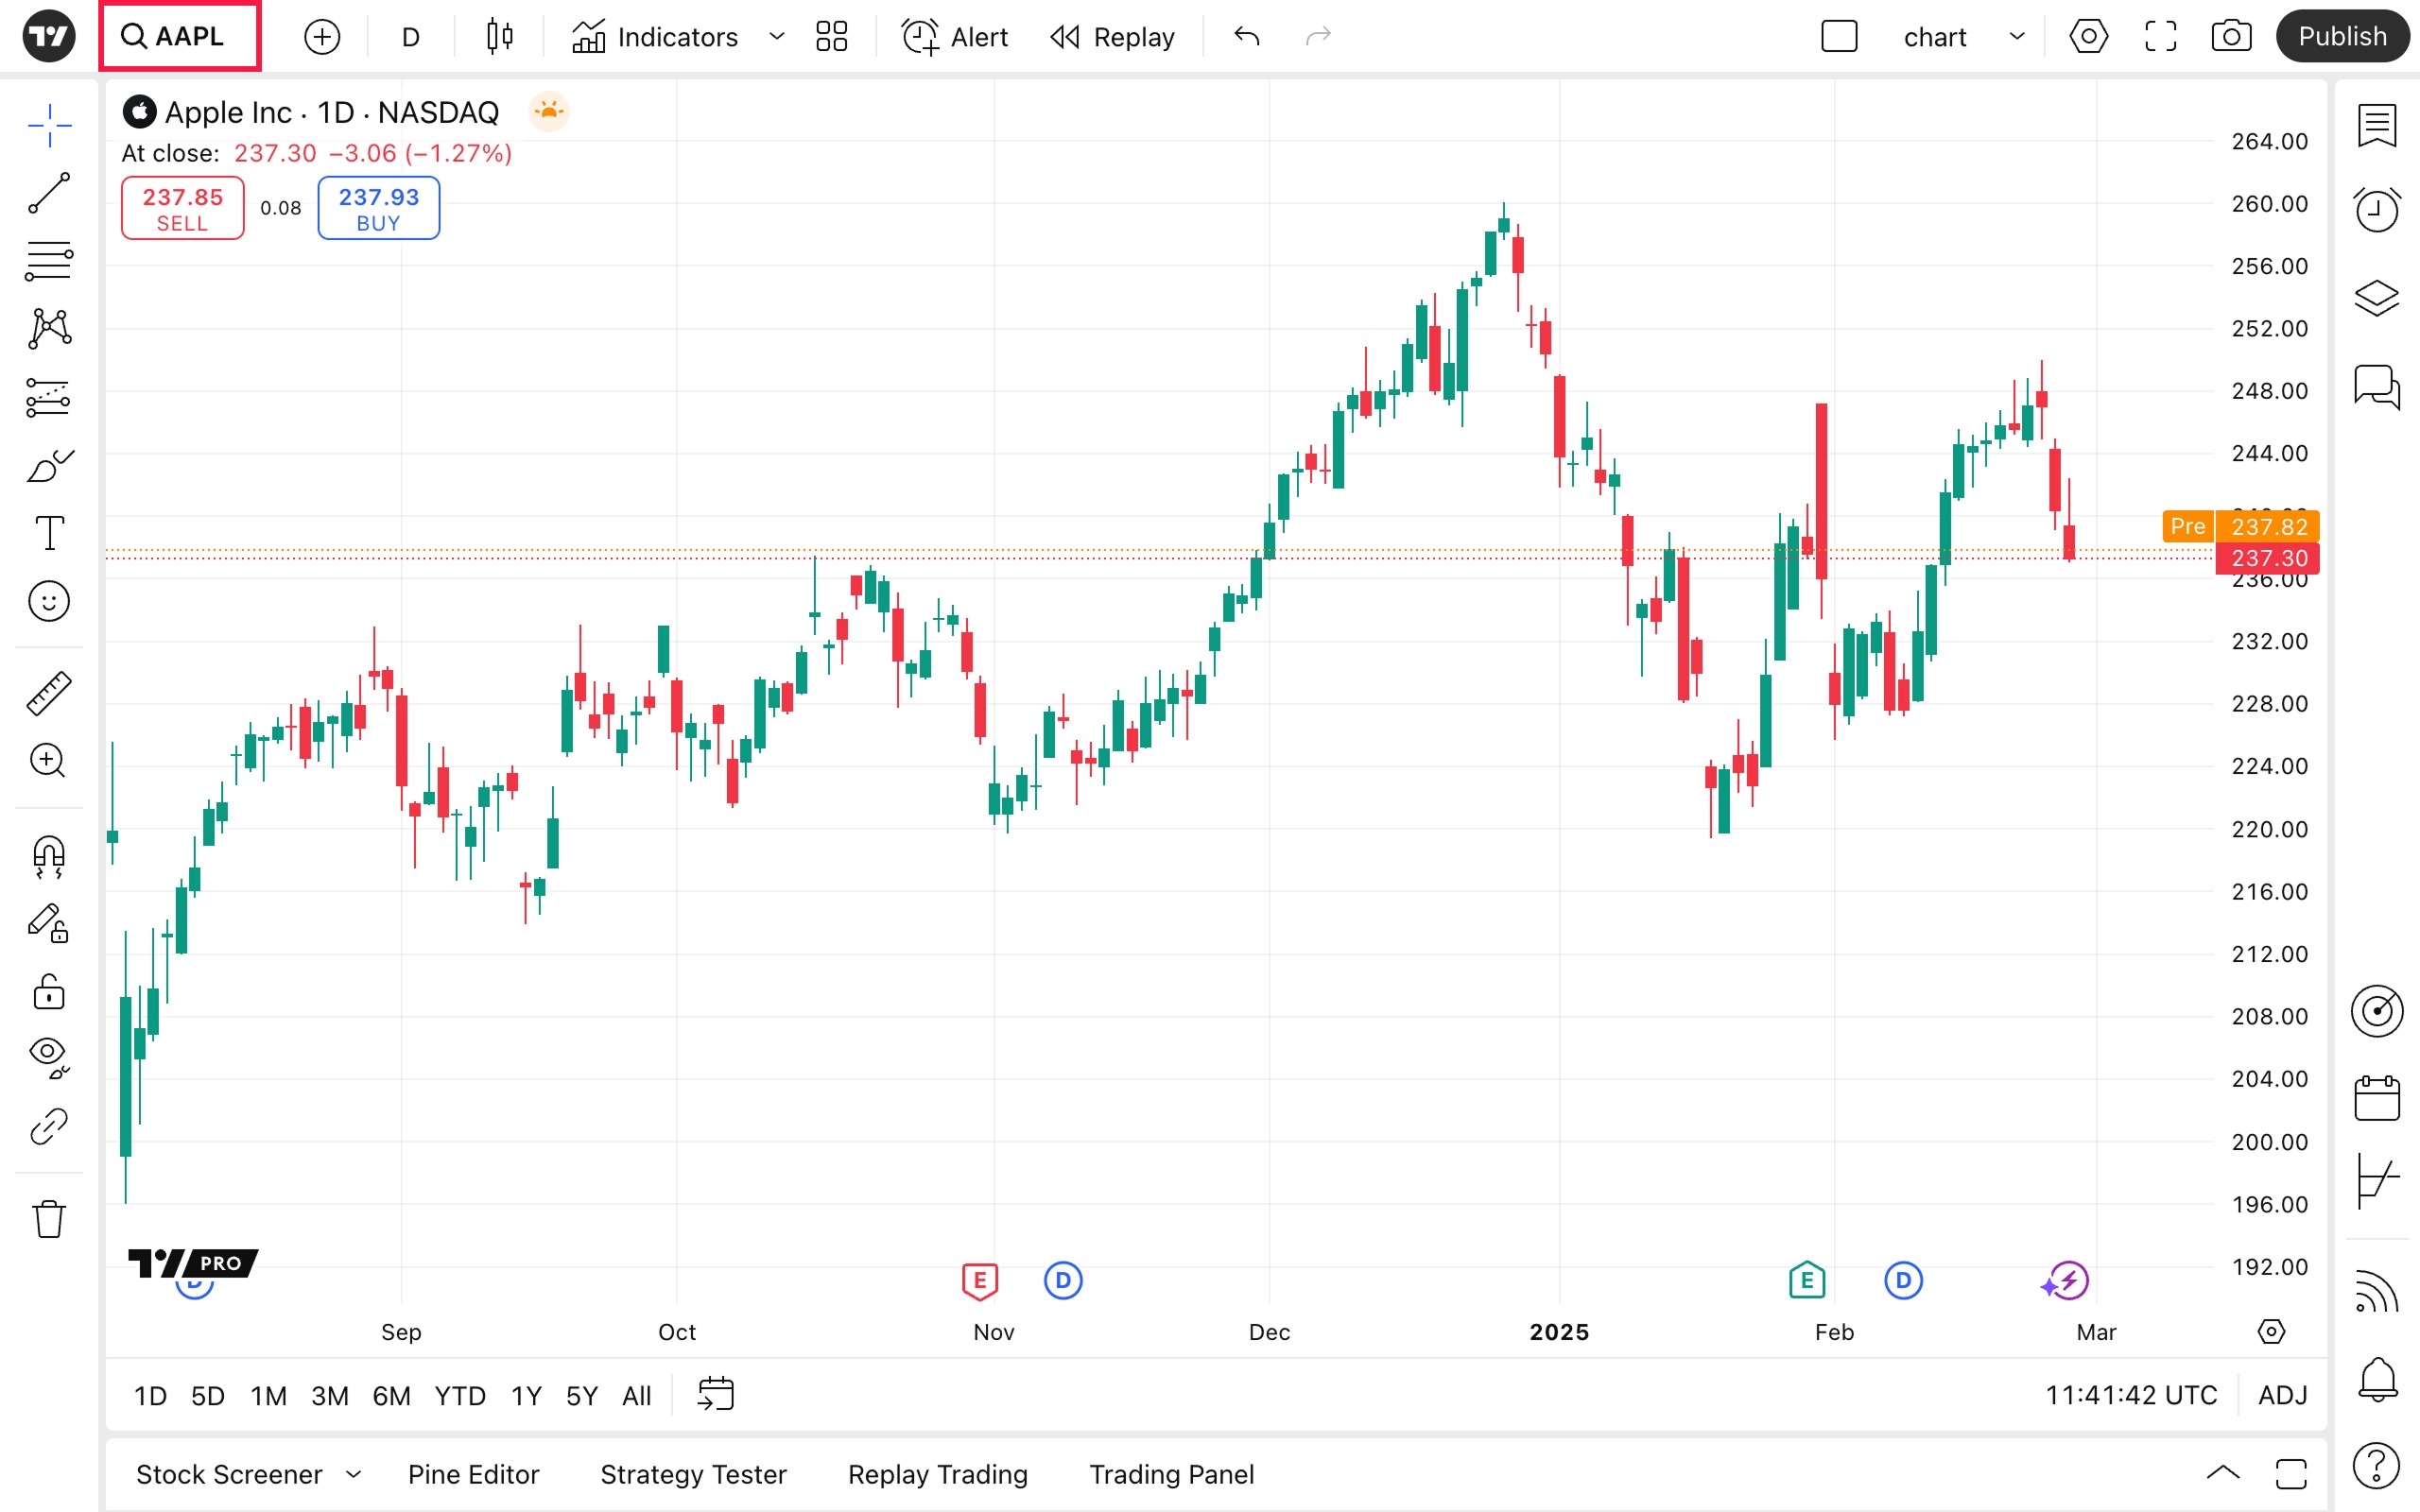Open the Brush drawing tool
The height and width of the screenshot is (1512, 2420).
[48, 466]
